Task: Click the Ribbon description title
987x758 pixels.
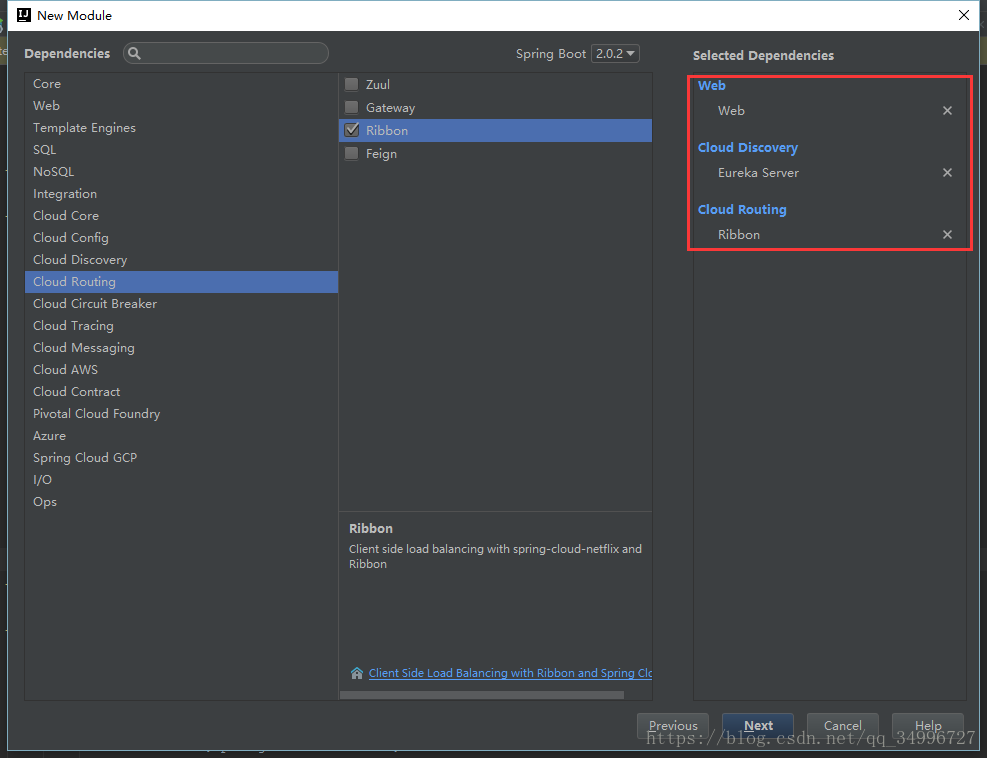Action: point(371,529)
